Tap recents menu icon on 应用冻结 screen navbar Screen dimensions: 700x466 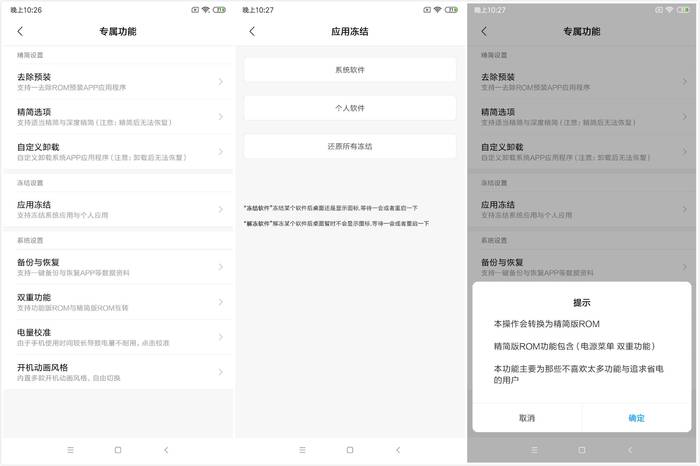pyautogui.click(x=303, y=450)
